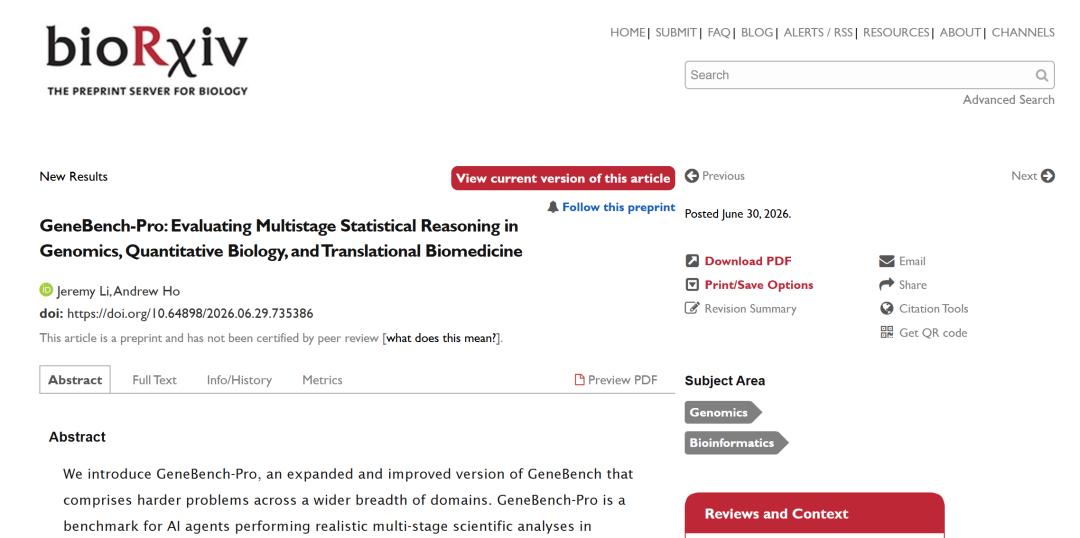
Task: Open the SUBMIT menu item
Action: [676, 32]
